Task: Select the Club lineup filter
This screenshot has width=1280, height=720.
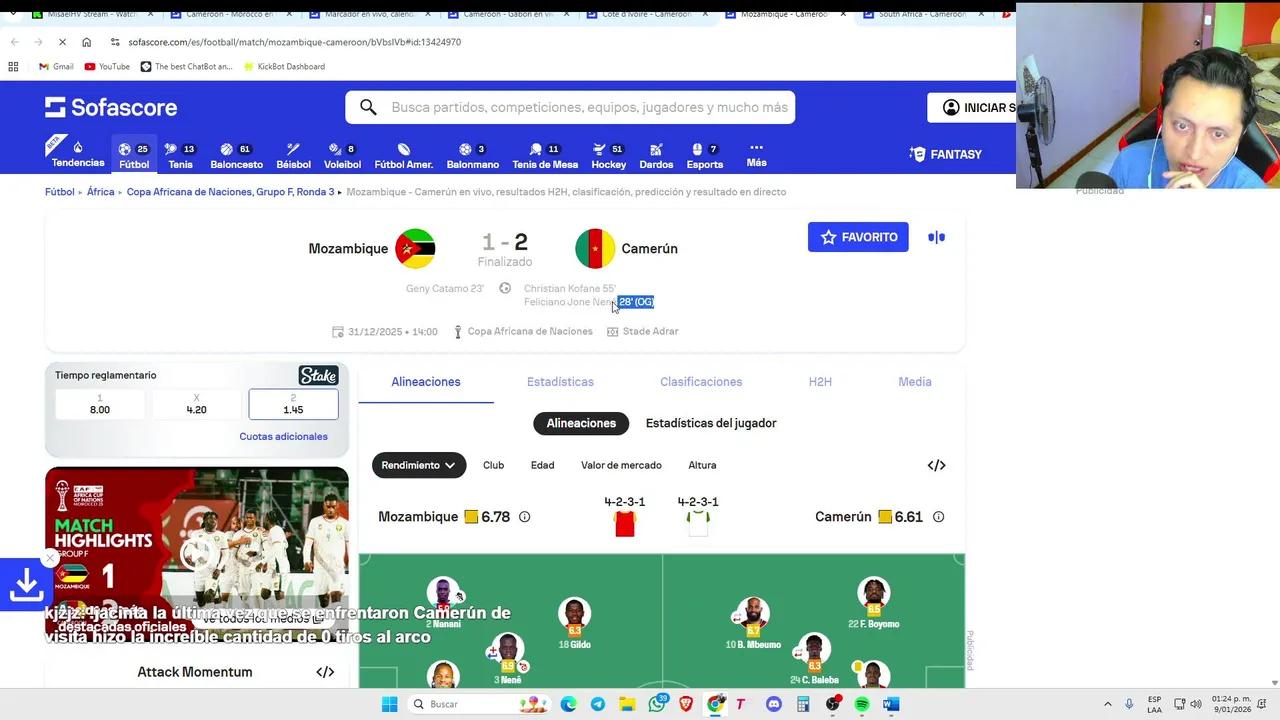Action: point(493,465)
